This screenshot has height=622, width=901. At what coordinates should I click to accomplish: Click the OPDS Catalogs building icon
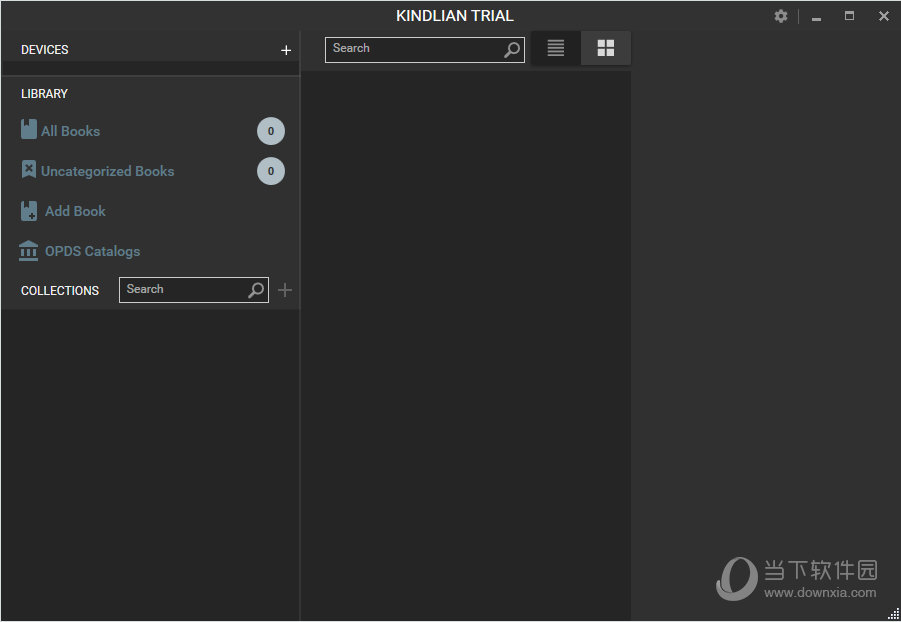pyautogui.click(x=28, y=251)
